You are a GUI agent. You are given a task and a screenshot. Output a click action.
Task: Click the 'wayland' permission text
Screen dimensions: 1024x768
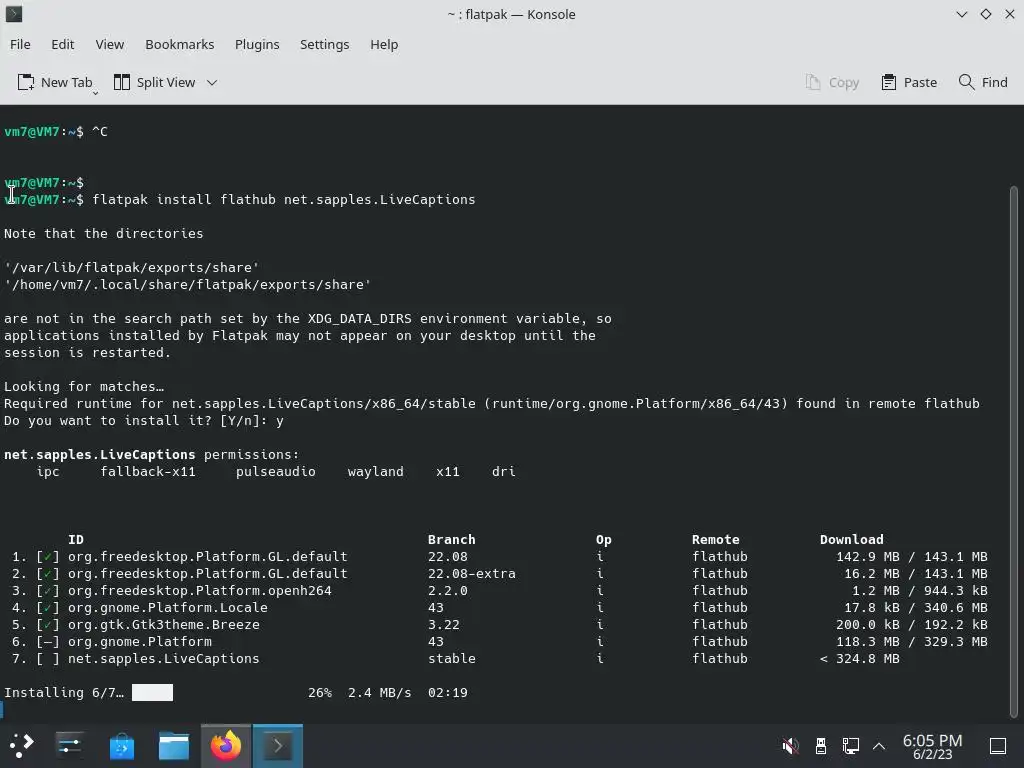376,472
